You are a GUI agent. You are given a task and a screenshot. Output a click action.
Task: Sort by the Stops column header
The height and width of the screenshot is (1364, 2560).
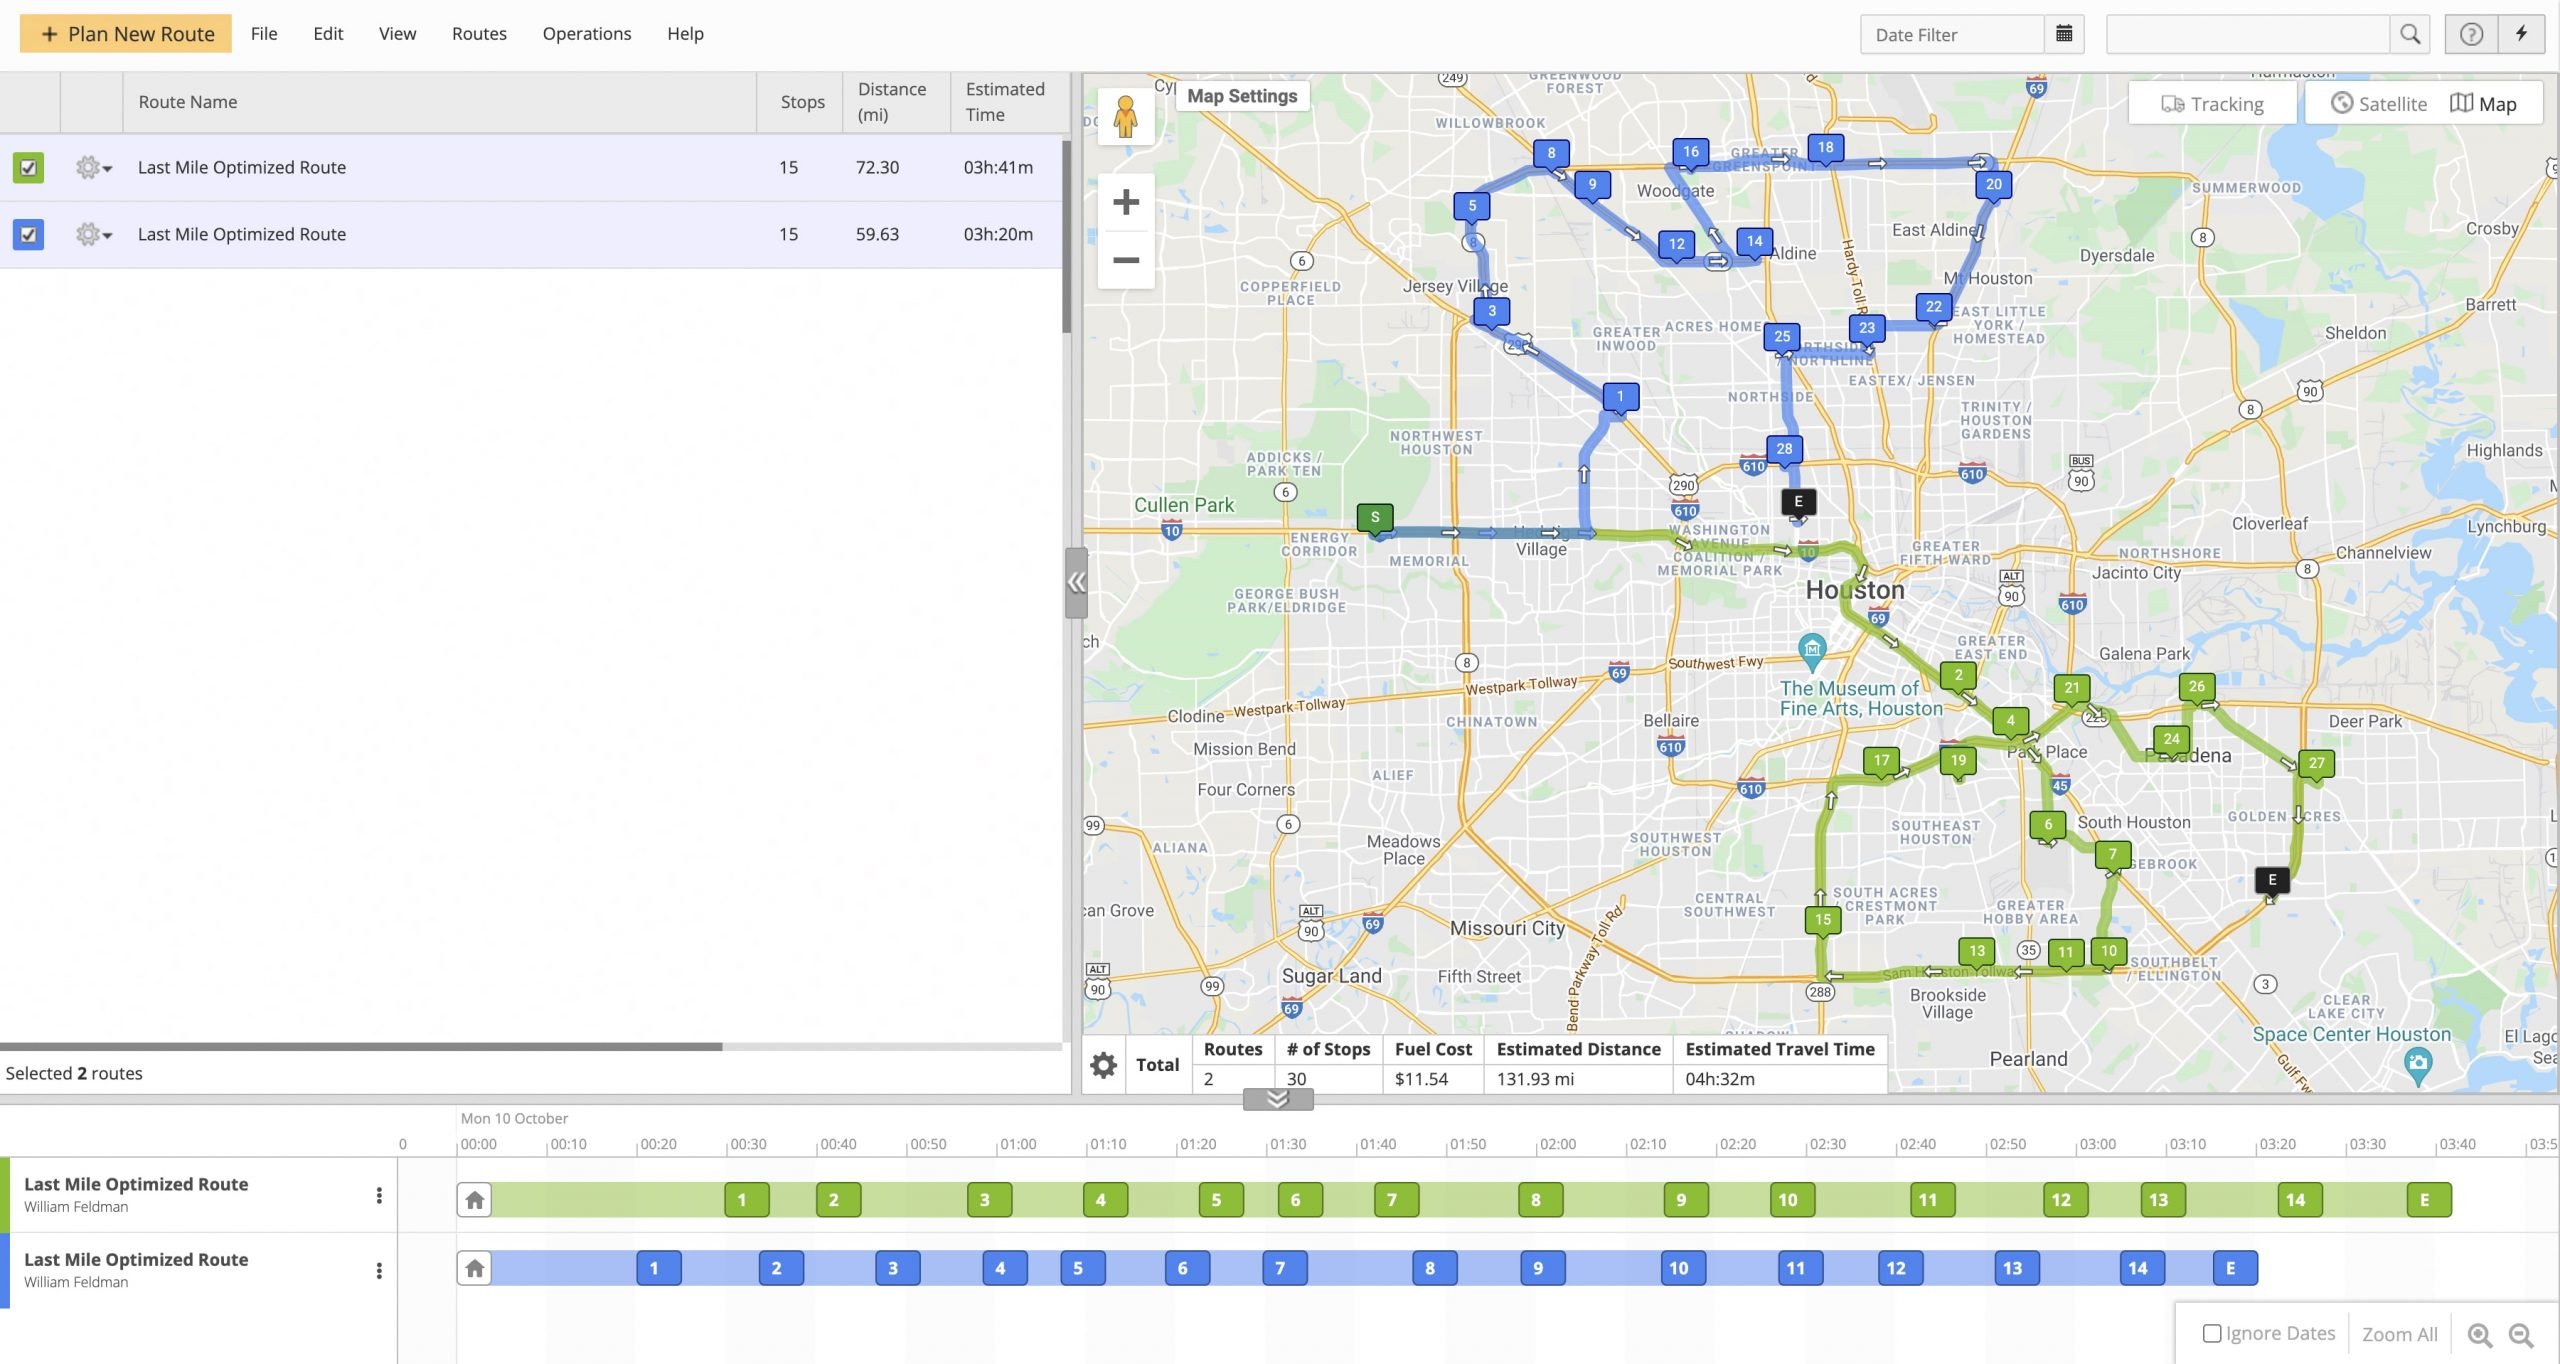coord(801,102)
